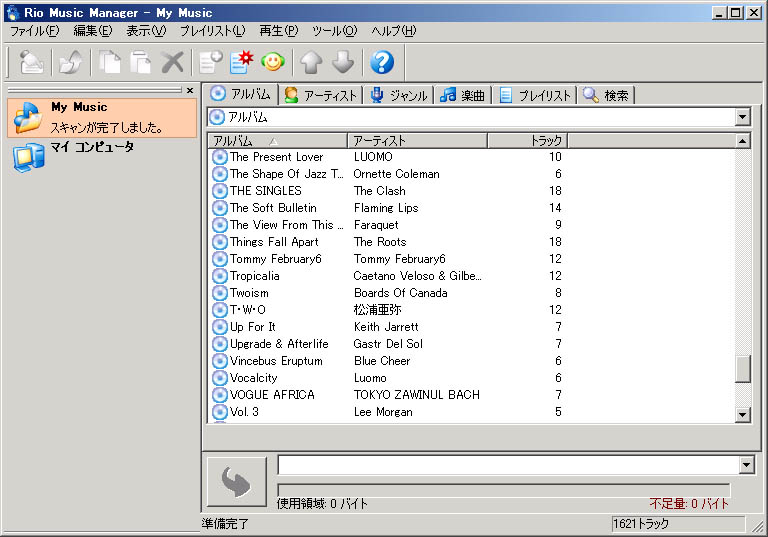Select album Vincebus Eruptum

(x=276, y=361)
